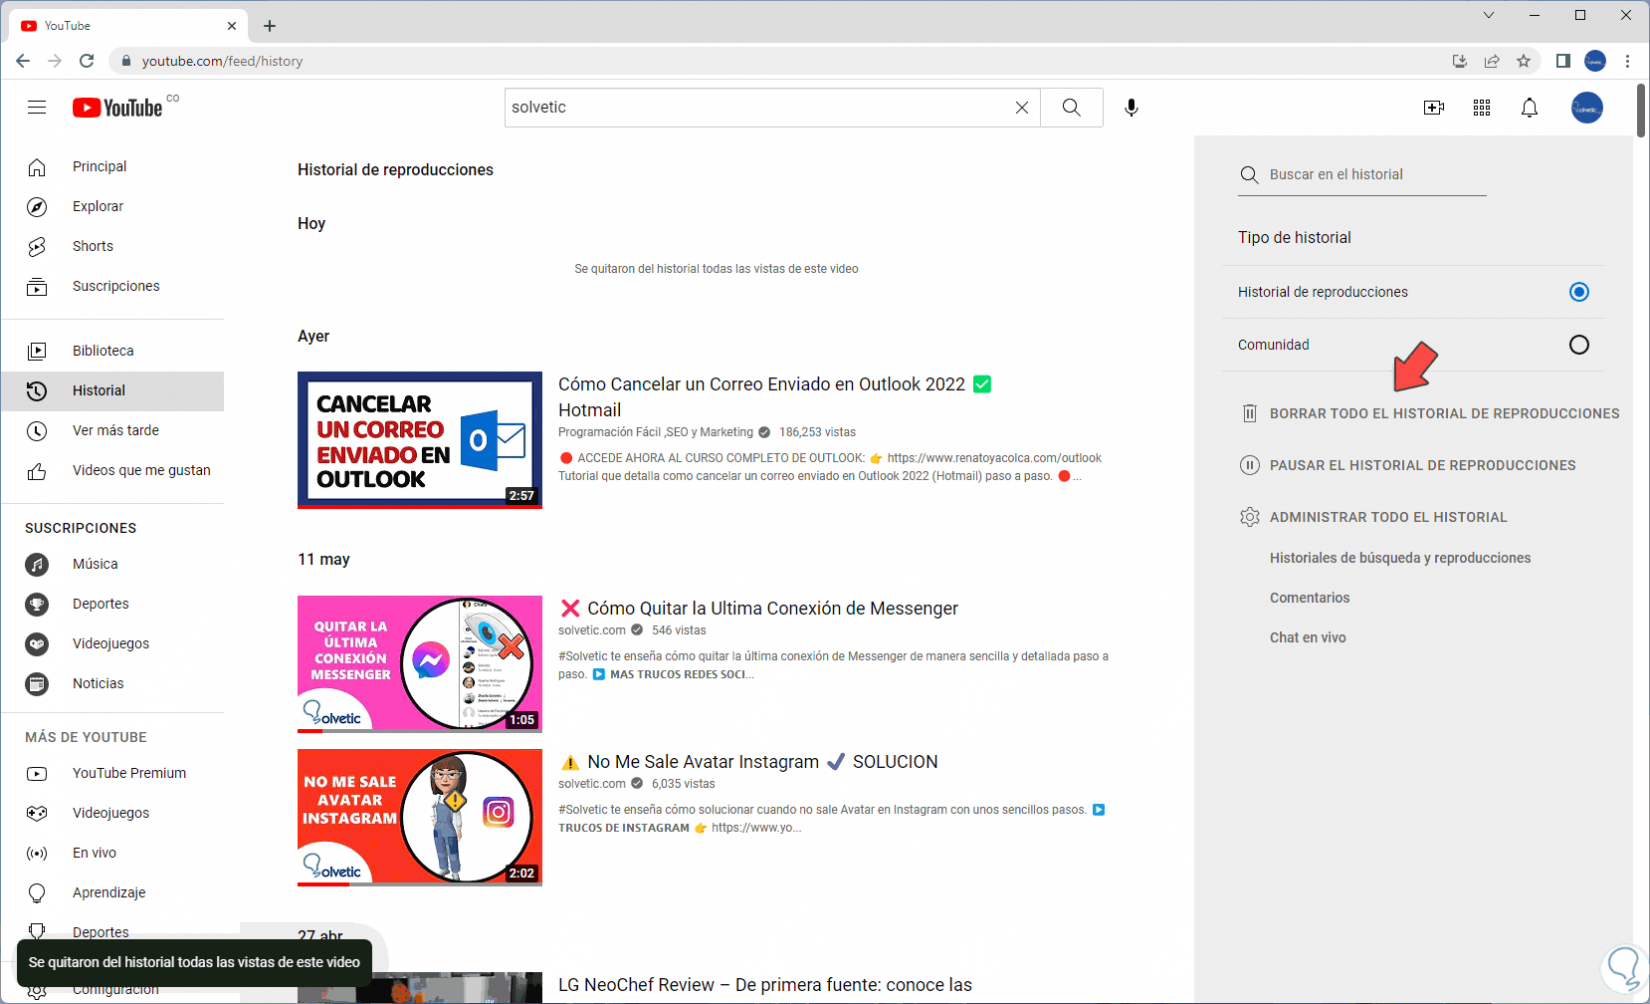Click the install app icon in address bar
1650x1004 pixels.
click(x=1459, y=61)
